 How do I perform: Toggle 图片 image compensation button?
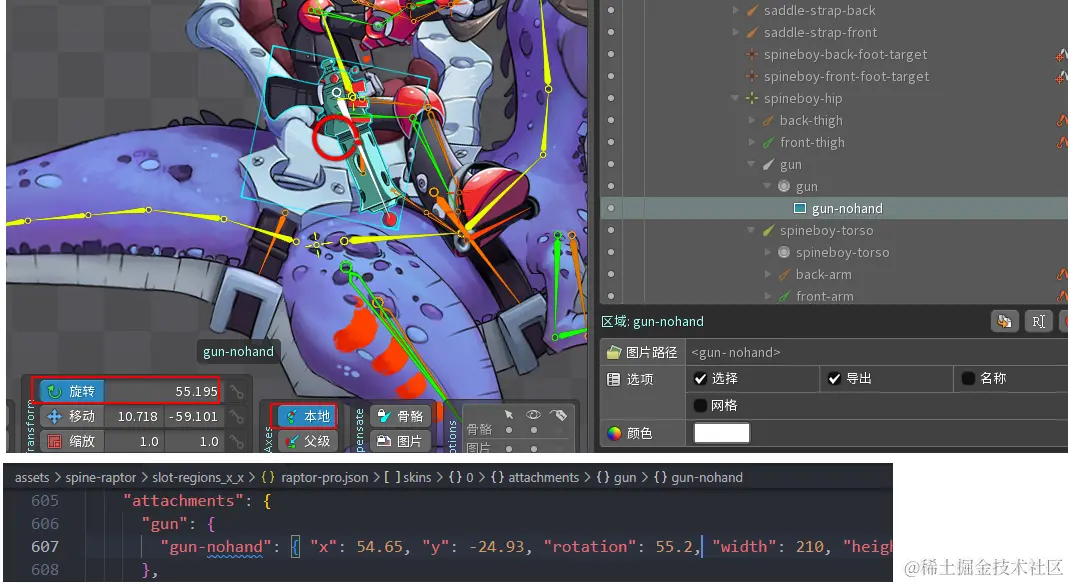click(401, 441)
